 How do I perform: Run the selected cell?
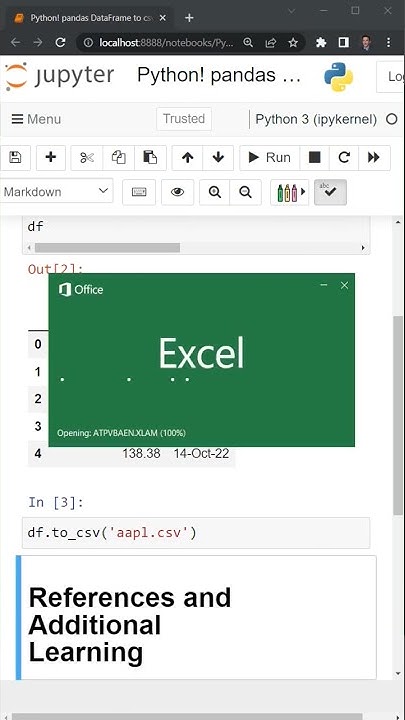270,158
